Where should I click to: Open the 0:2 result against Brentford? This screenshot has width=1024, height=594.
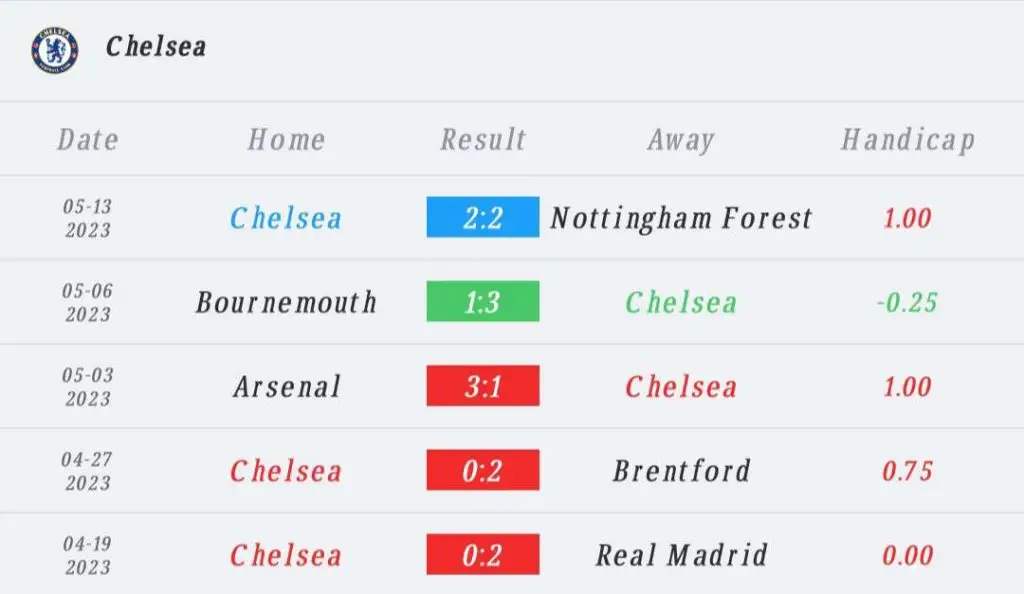coord(483,470)
